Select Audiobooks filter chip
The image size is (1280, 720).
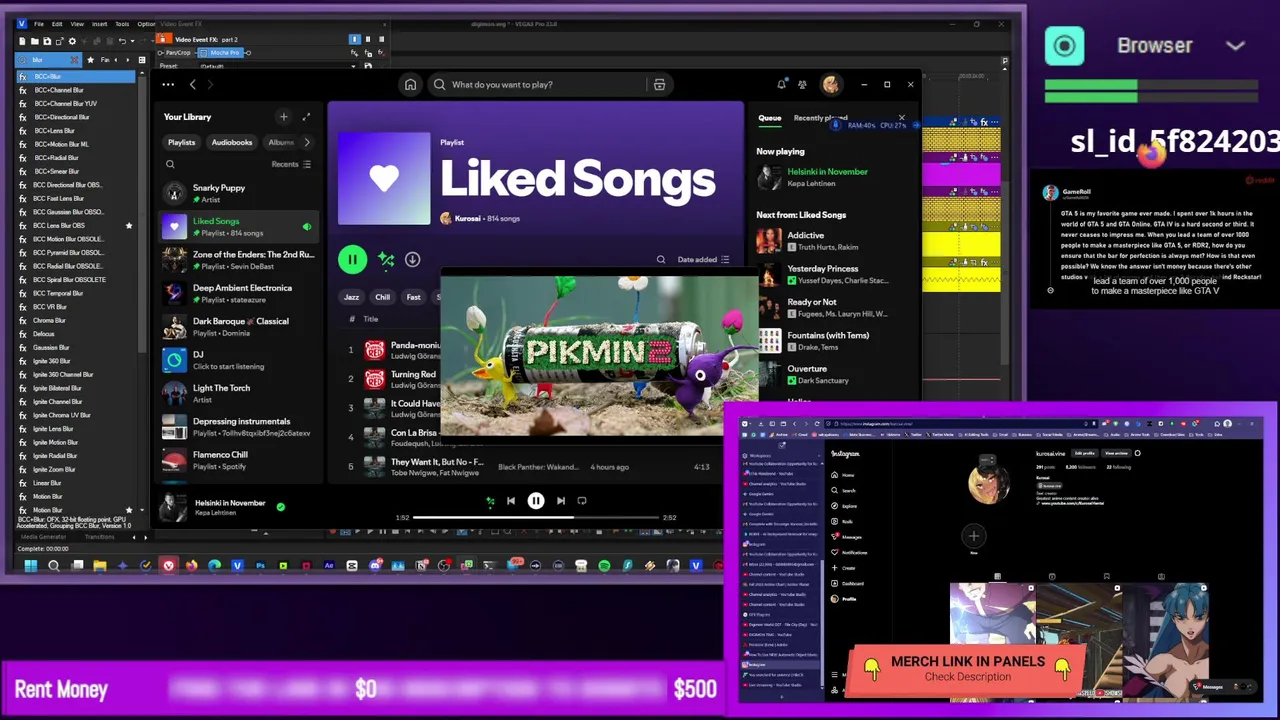click(x=232, y=142)
